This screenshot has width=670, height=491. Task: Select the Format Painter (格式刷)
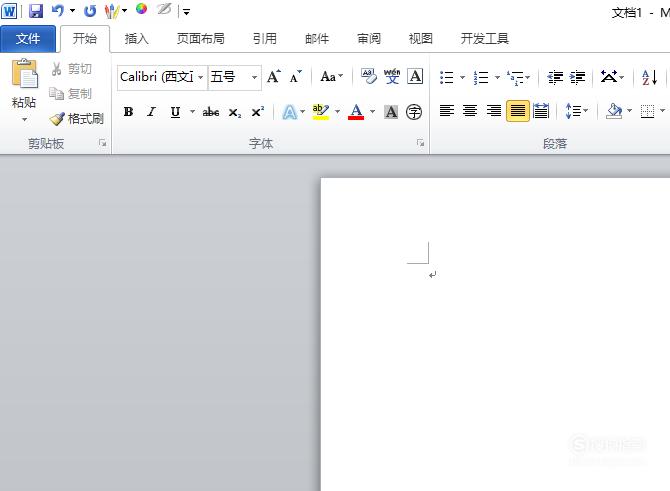[76, 118]
